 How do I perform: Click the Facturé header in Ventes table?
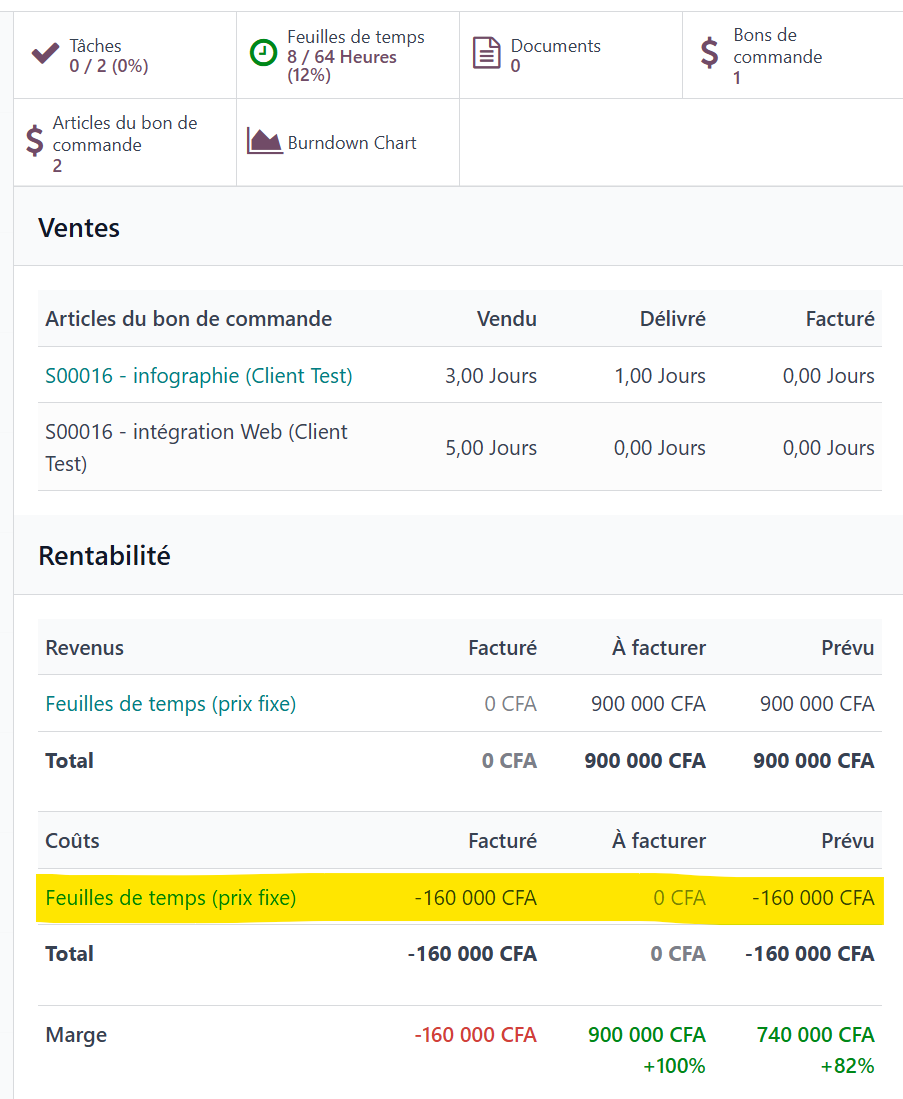pyautogui.click(x=840, y=319)
